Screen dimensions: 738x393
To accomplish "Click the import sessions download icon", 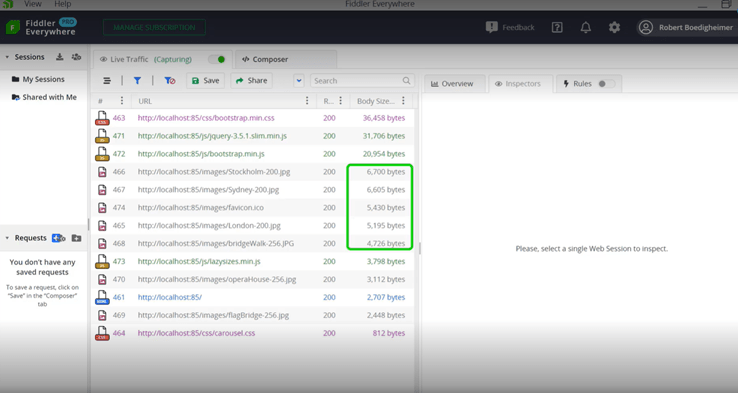I will 59,57.
